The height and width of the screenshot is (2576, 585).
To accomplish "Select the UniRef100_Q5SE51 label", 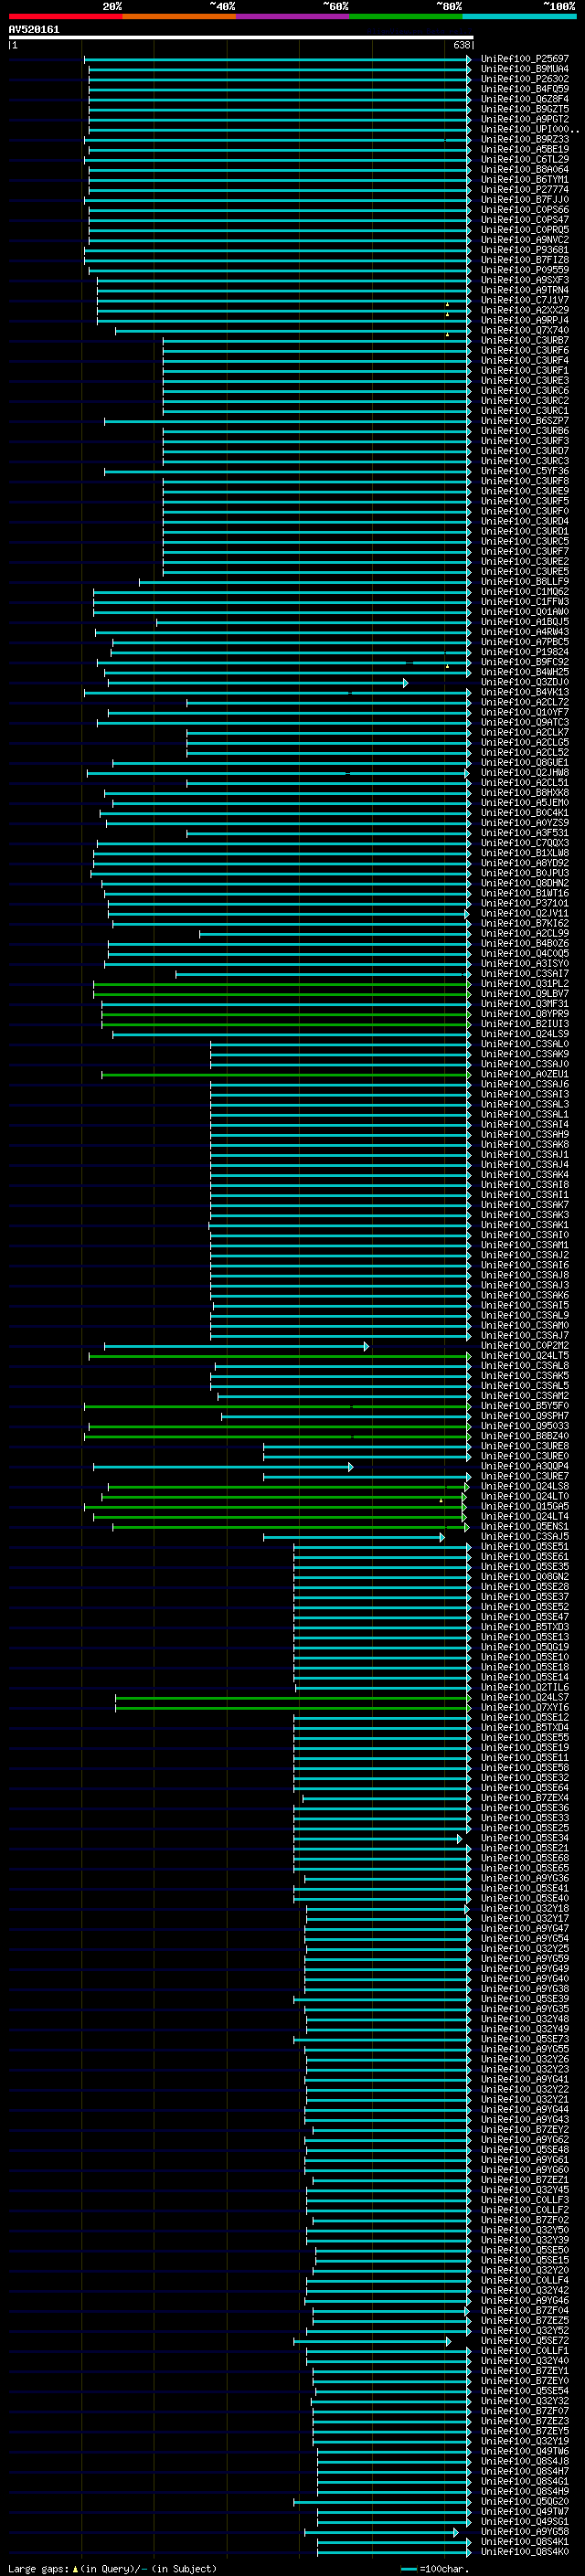I will pyautogui.click(x=525, y=1547).
